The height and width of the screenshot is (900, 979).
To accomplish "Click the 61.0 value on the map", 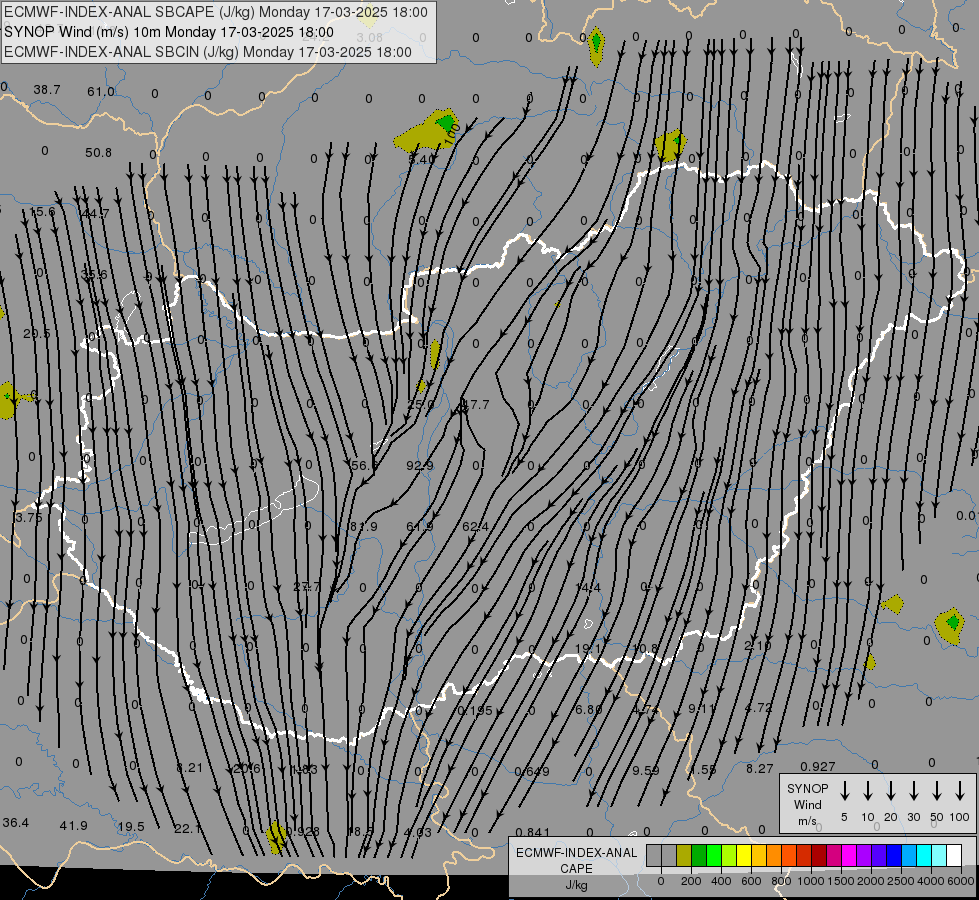I will 101,92.
